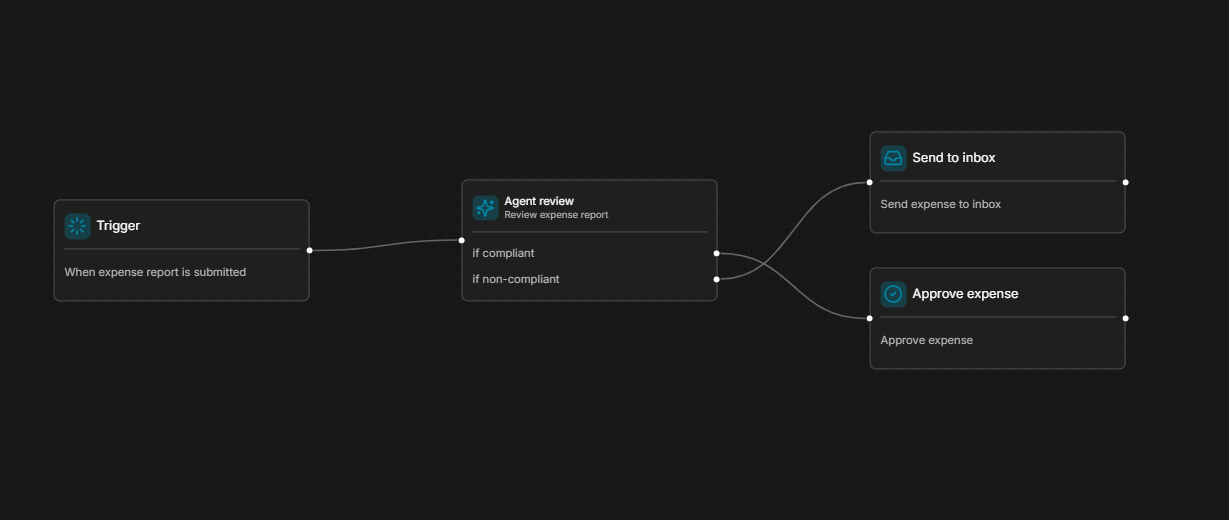Click the Approve expense checkmark icon
This screenshot has height=520, width=1229.
(894, 294)
